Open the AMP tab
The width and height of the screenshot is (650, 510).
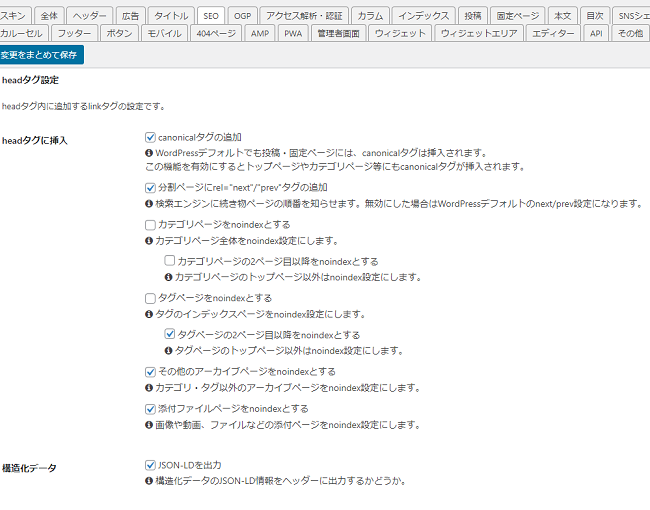[260, 33]
